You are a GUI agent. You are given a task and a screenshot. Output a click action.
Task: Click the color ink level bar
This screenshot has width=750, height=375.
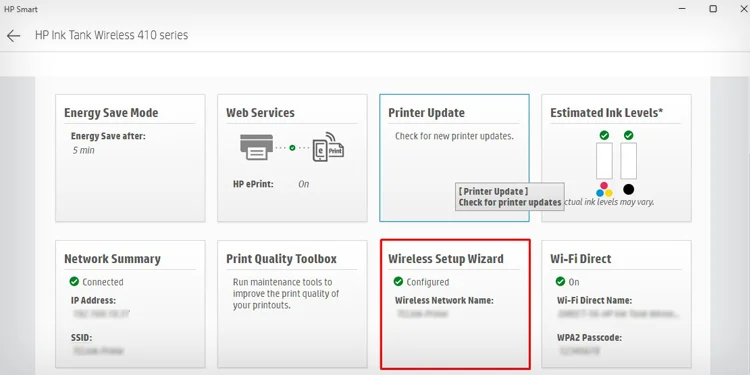(604, 161)
